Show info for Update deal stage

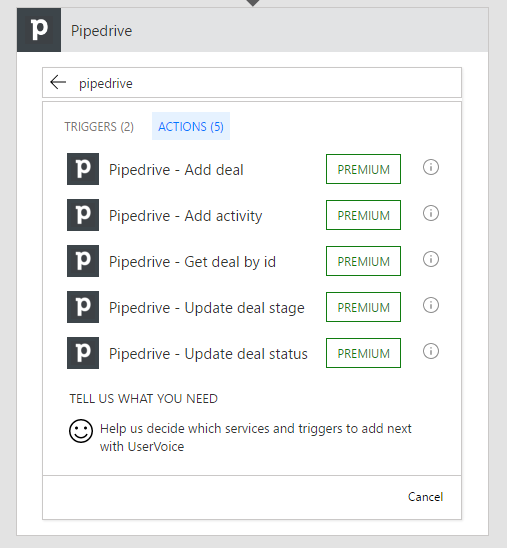(x=431, y=305)
